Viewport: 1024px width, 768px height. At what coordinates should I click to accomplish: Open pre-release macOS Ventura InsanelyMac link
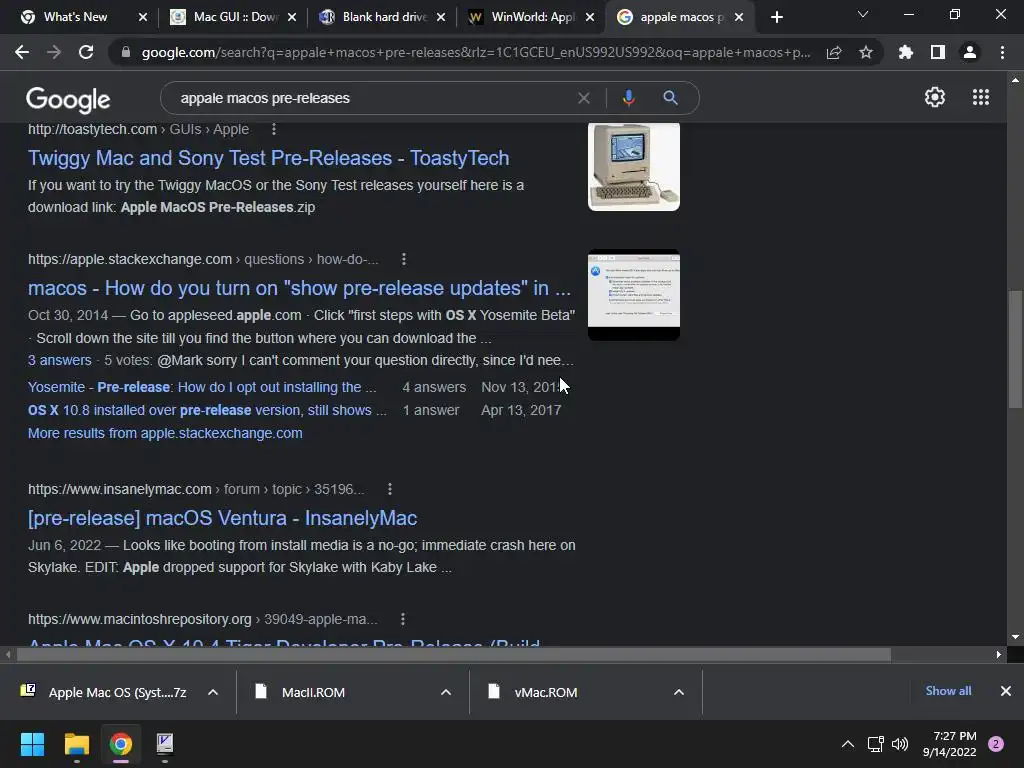point(223,518)
